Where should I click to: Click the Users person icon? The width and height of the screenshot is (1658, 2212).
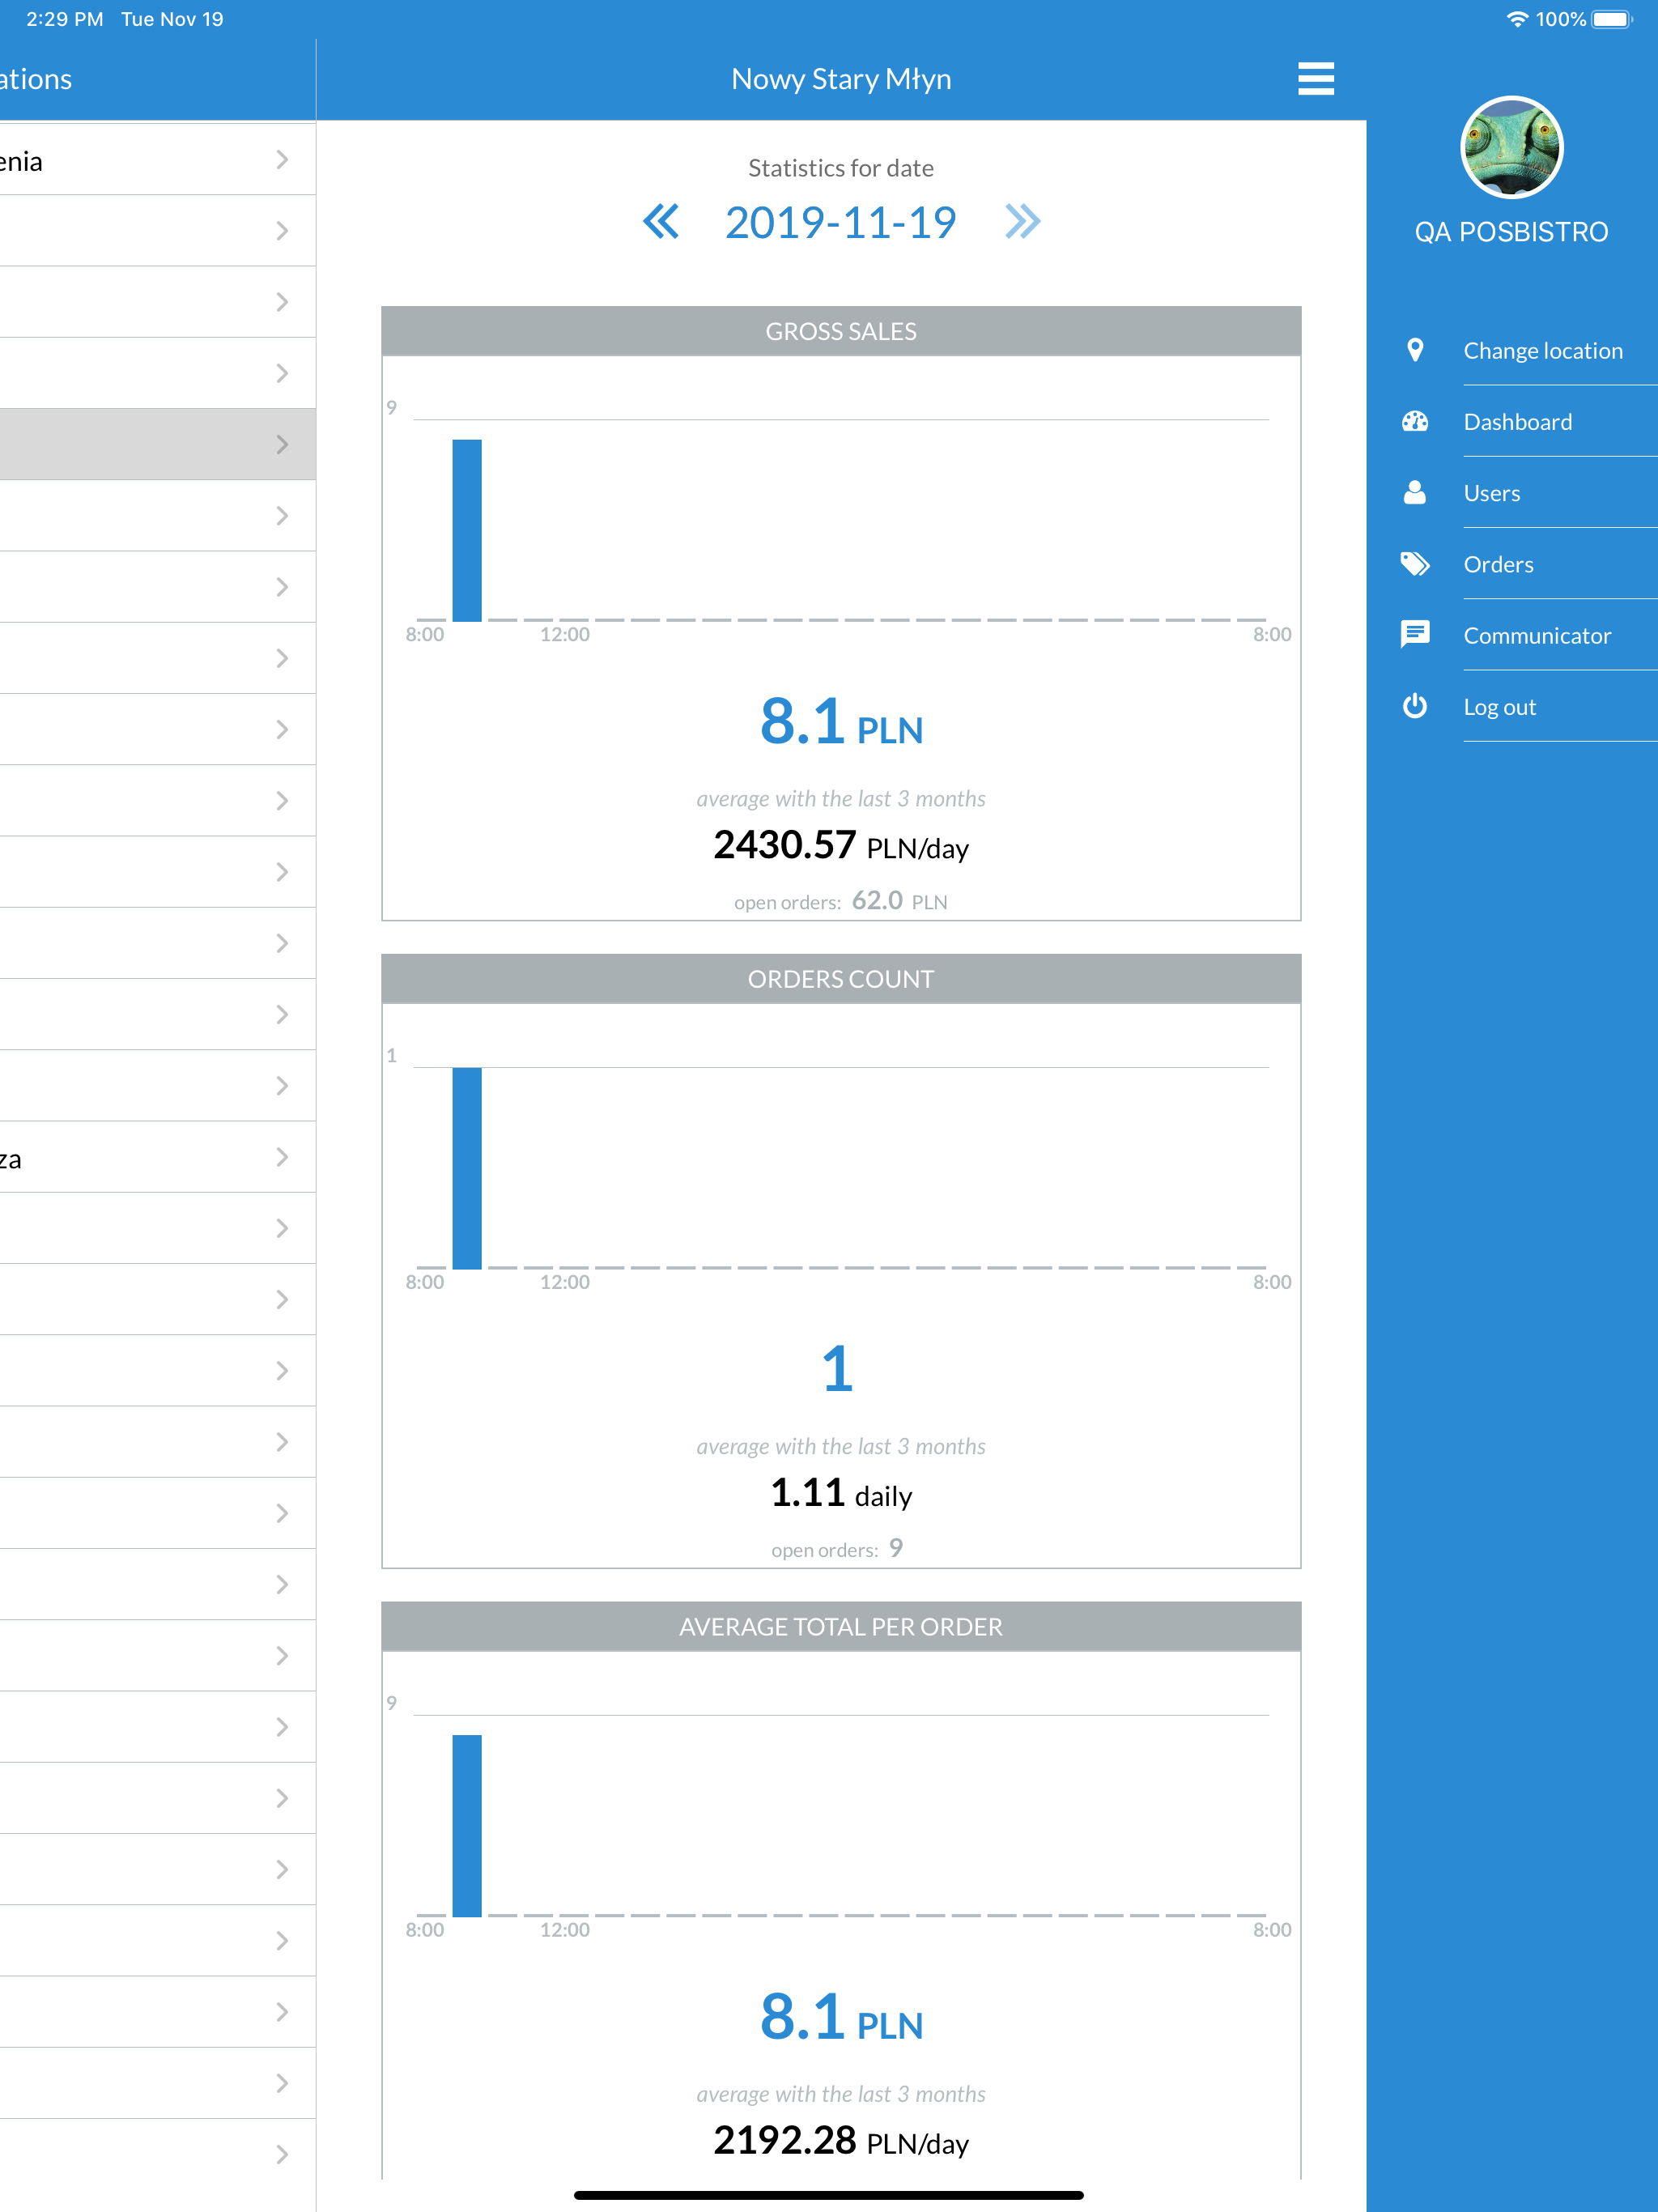click(x=1414, y=492)
